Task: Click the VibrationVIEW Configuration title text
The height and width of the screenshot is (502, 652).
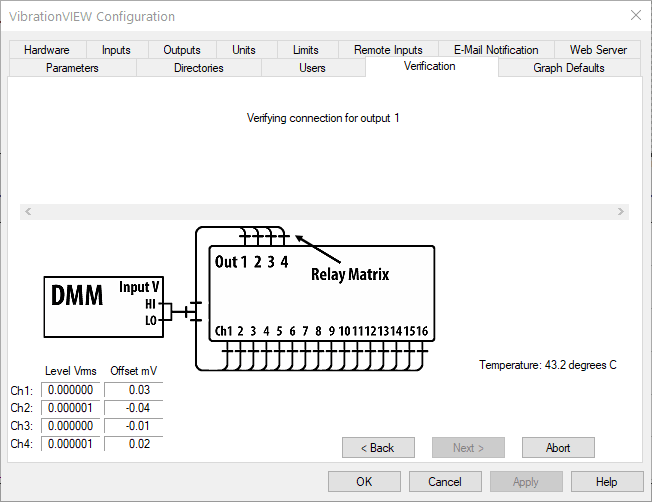Action: 92,17
